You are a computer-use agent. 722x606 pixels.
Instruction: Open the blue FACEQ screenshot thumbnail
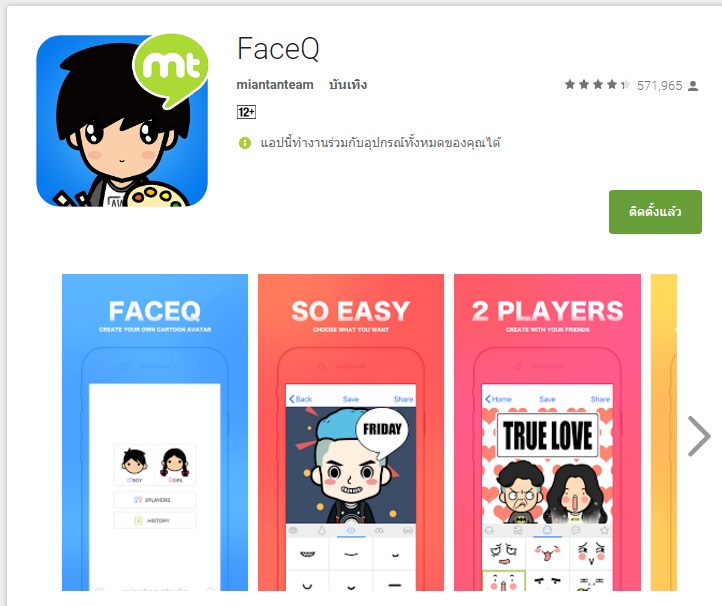click(155, 432)
